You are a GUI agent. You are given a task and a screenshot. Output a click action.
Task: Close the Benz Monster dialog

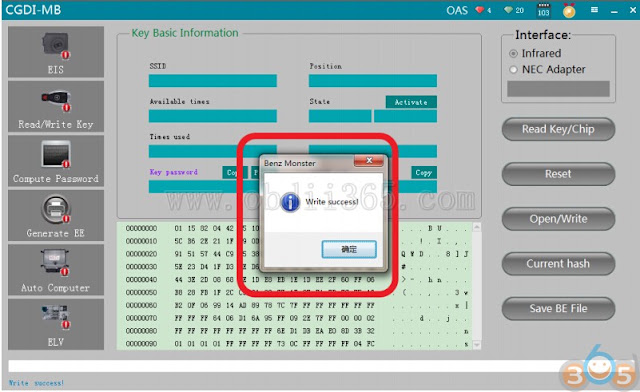[x=369, y=160]
